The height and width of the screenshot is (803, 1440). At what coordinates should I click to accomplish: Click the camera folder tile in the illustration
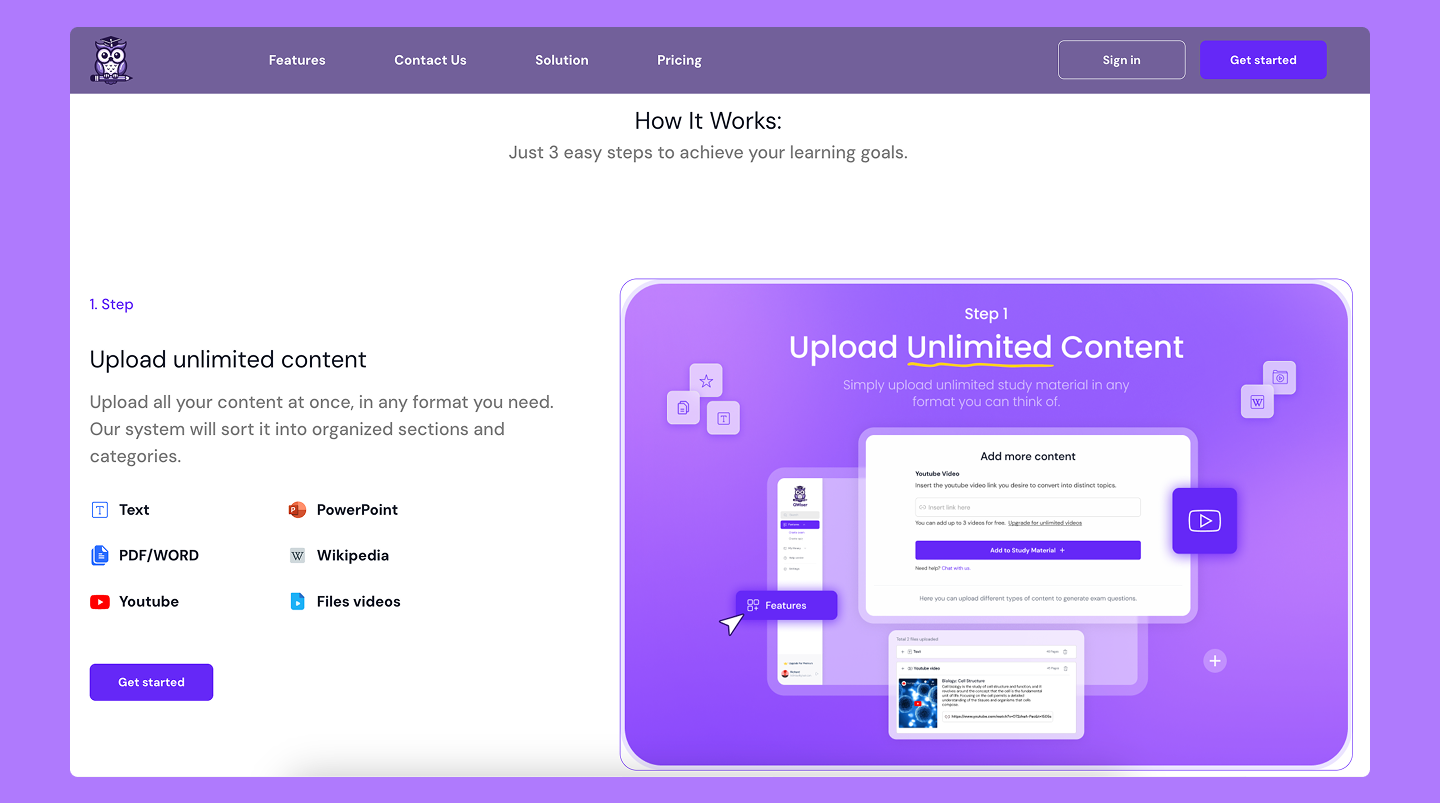[x=1279, y=378]
